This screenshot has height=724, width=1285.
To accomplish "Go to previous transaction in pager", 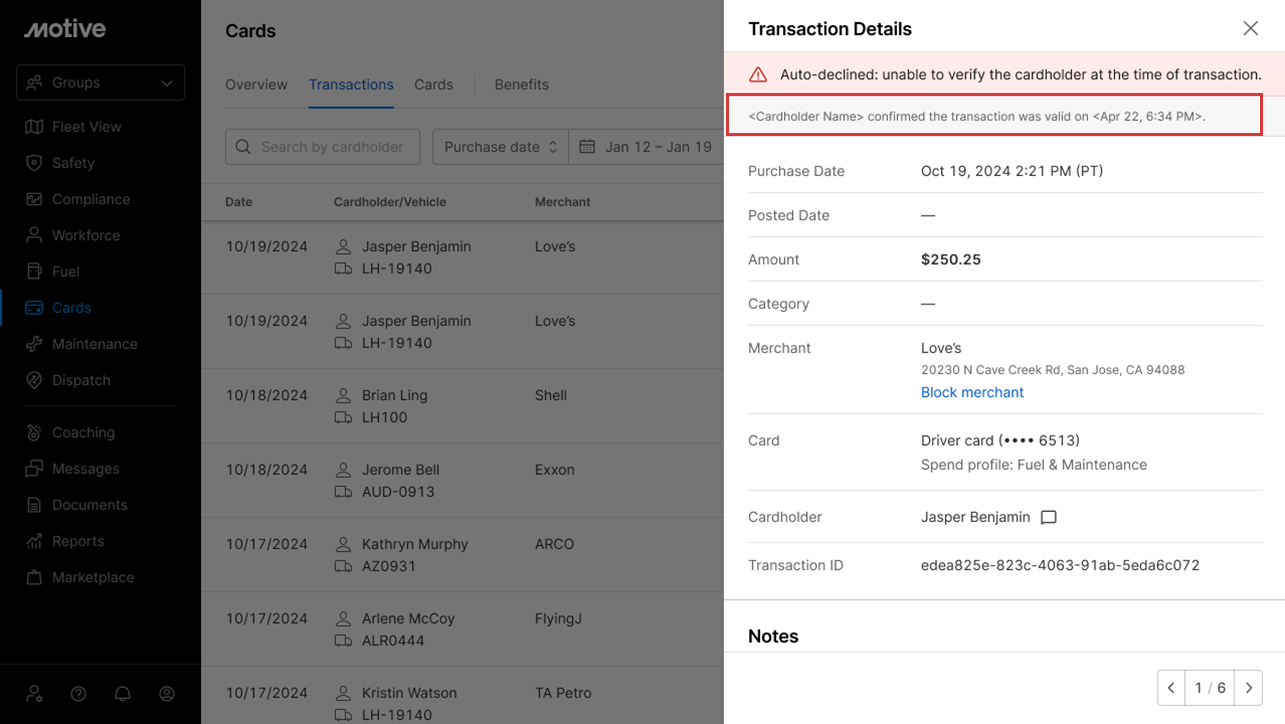I will [1171, 688].
